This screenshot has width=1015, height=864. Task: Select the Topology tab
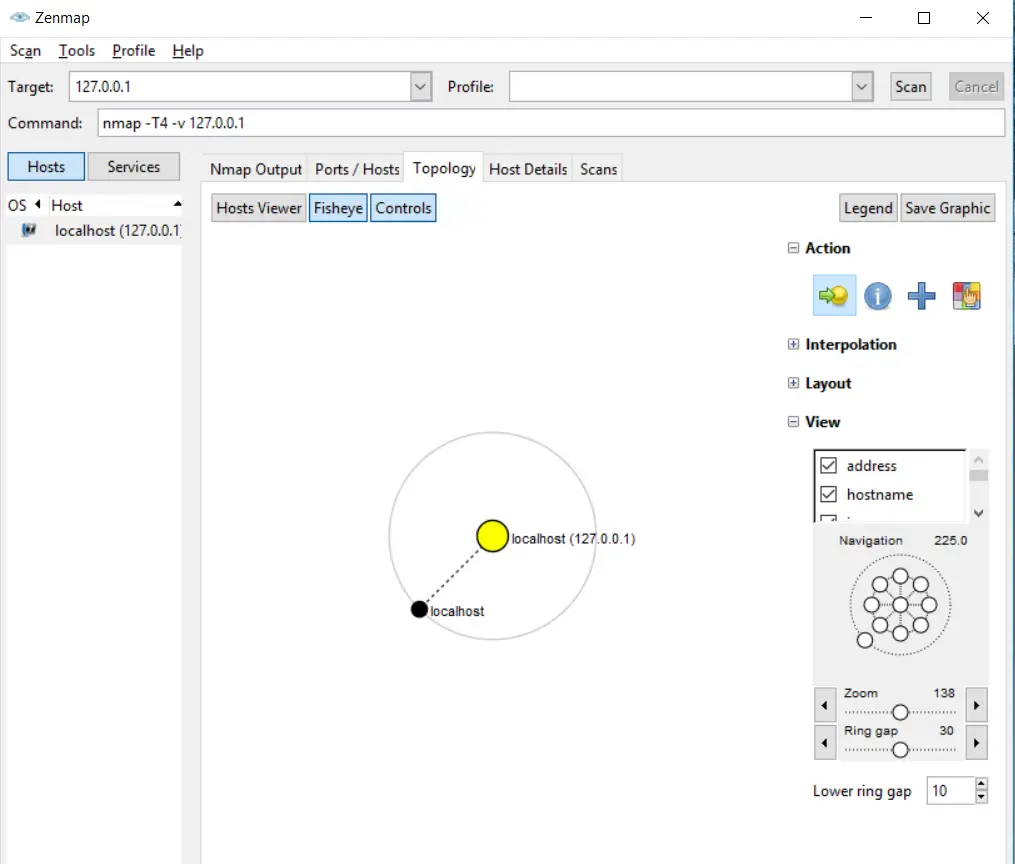[444, 168]
